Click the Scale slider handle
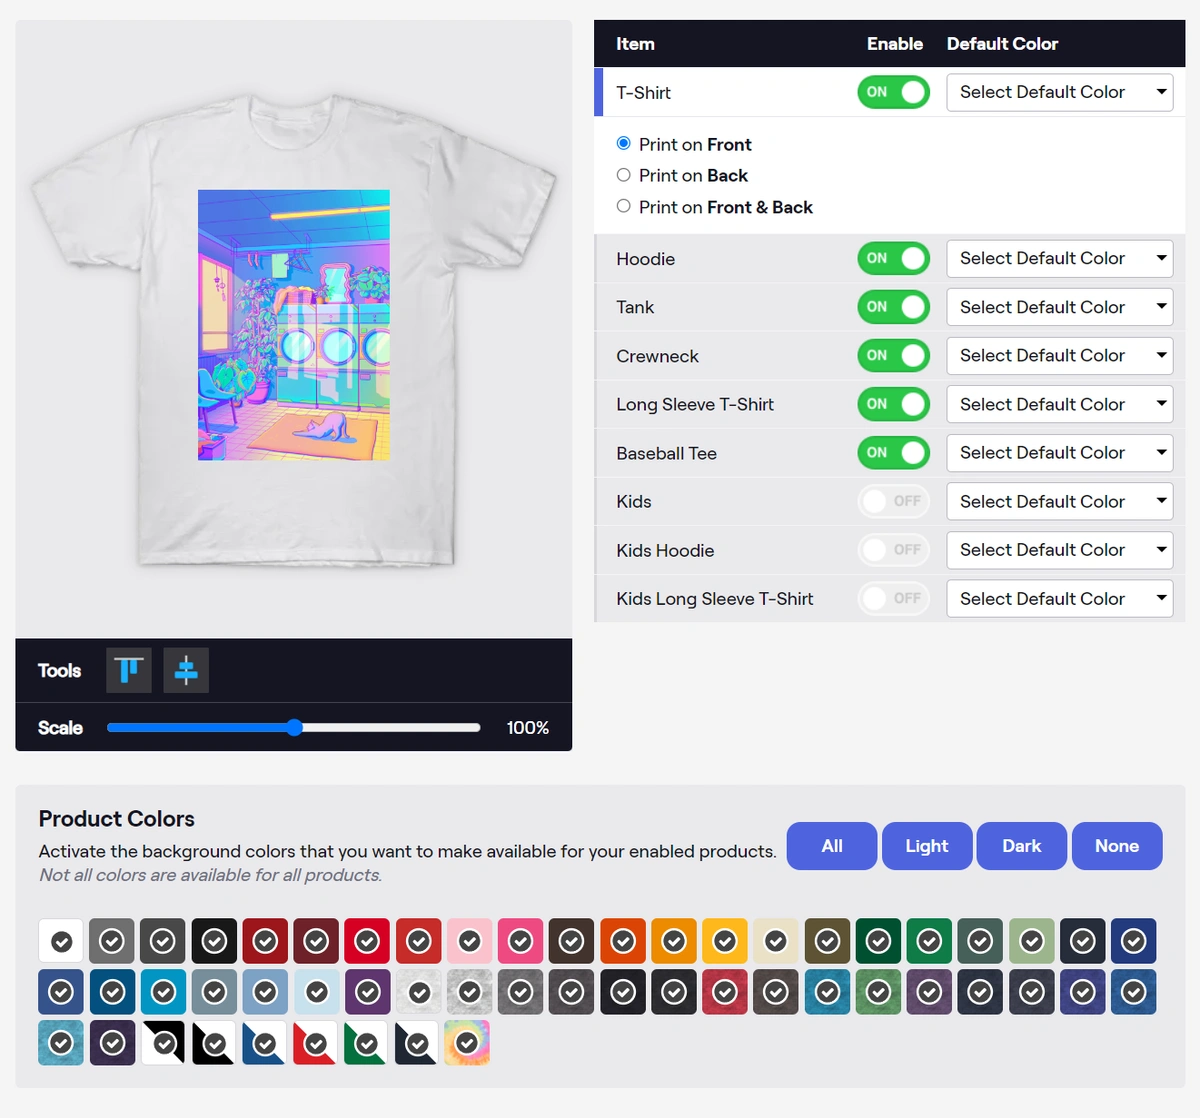1200x1118 pixels. pyautogui.click(x=294, y=727)
